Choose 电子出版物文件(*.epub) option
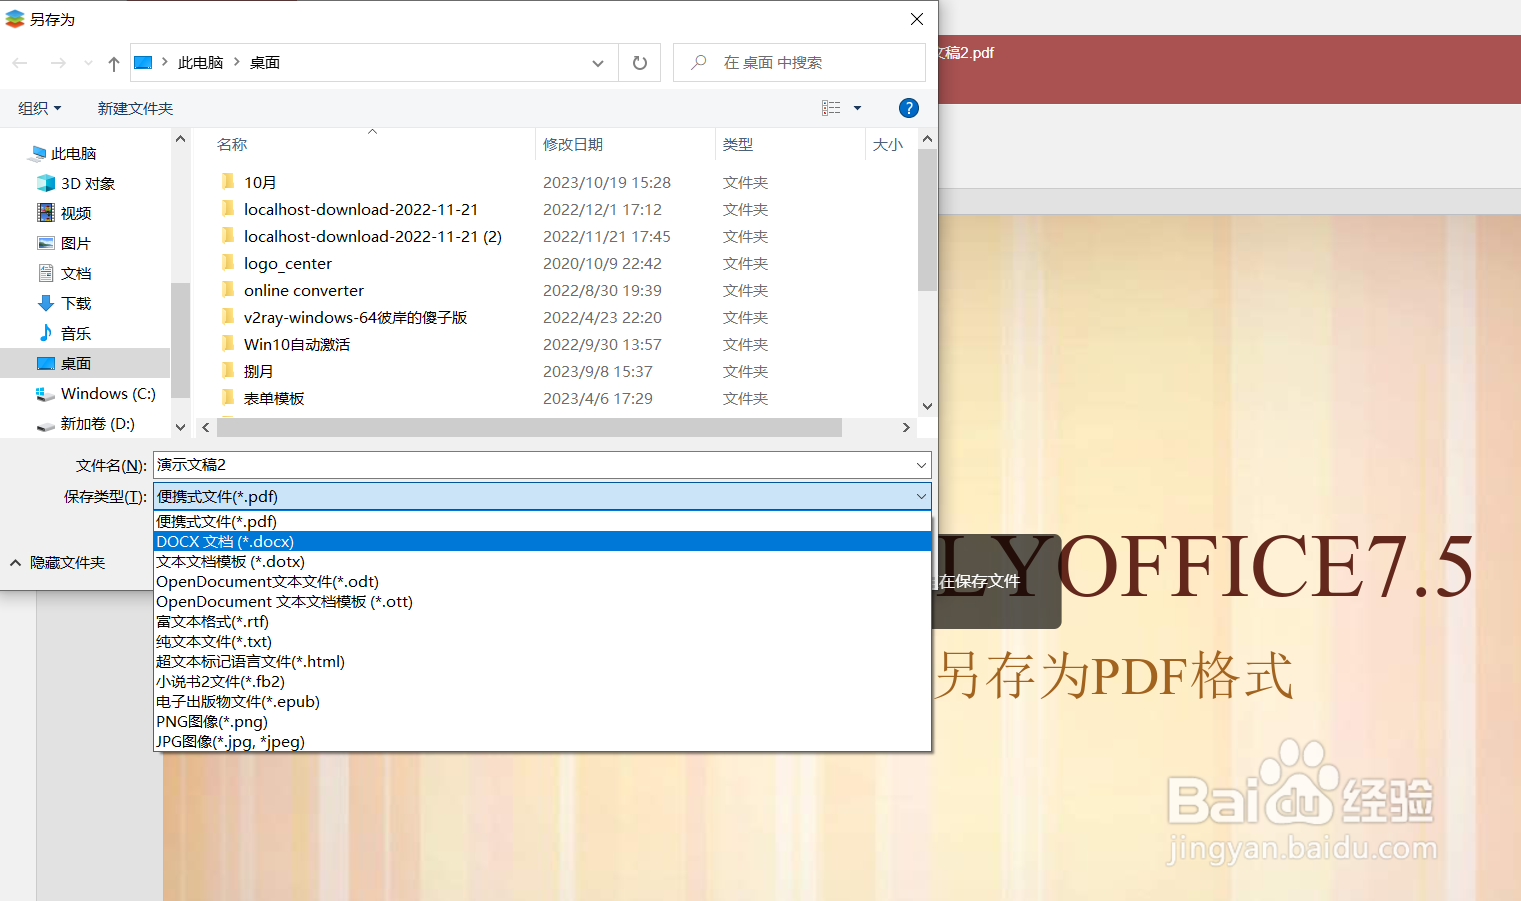 tap(543, 701)
